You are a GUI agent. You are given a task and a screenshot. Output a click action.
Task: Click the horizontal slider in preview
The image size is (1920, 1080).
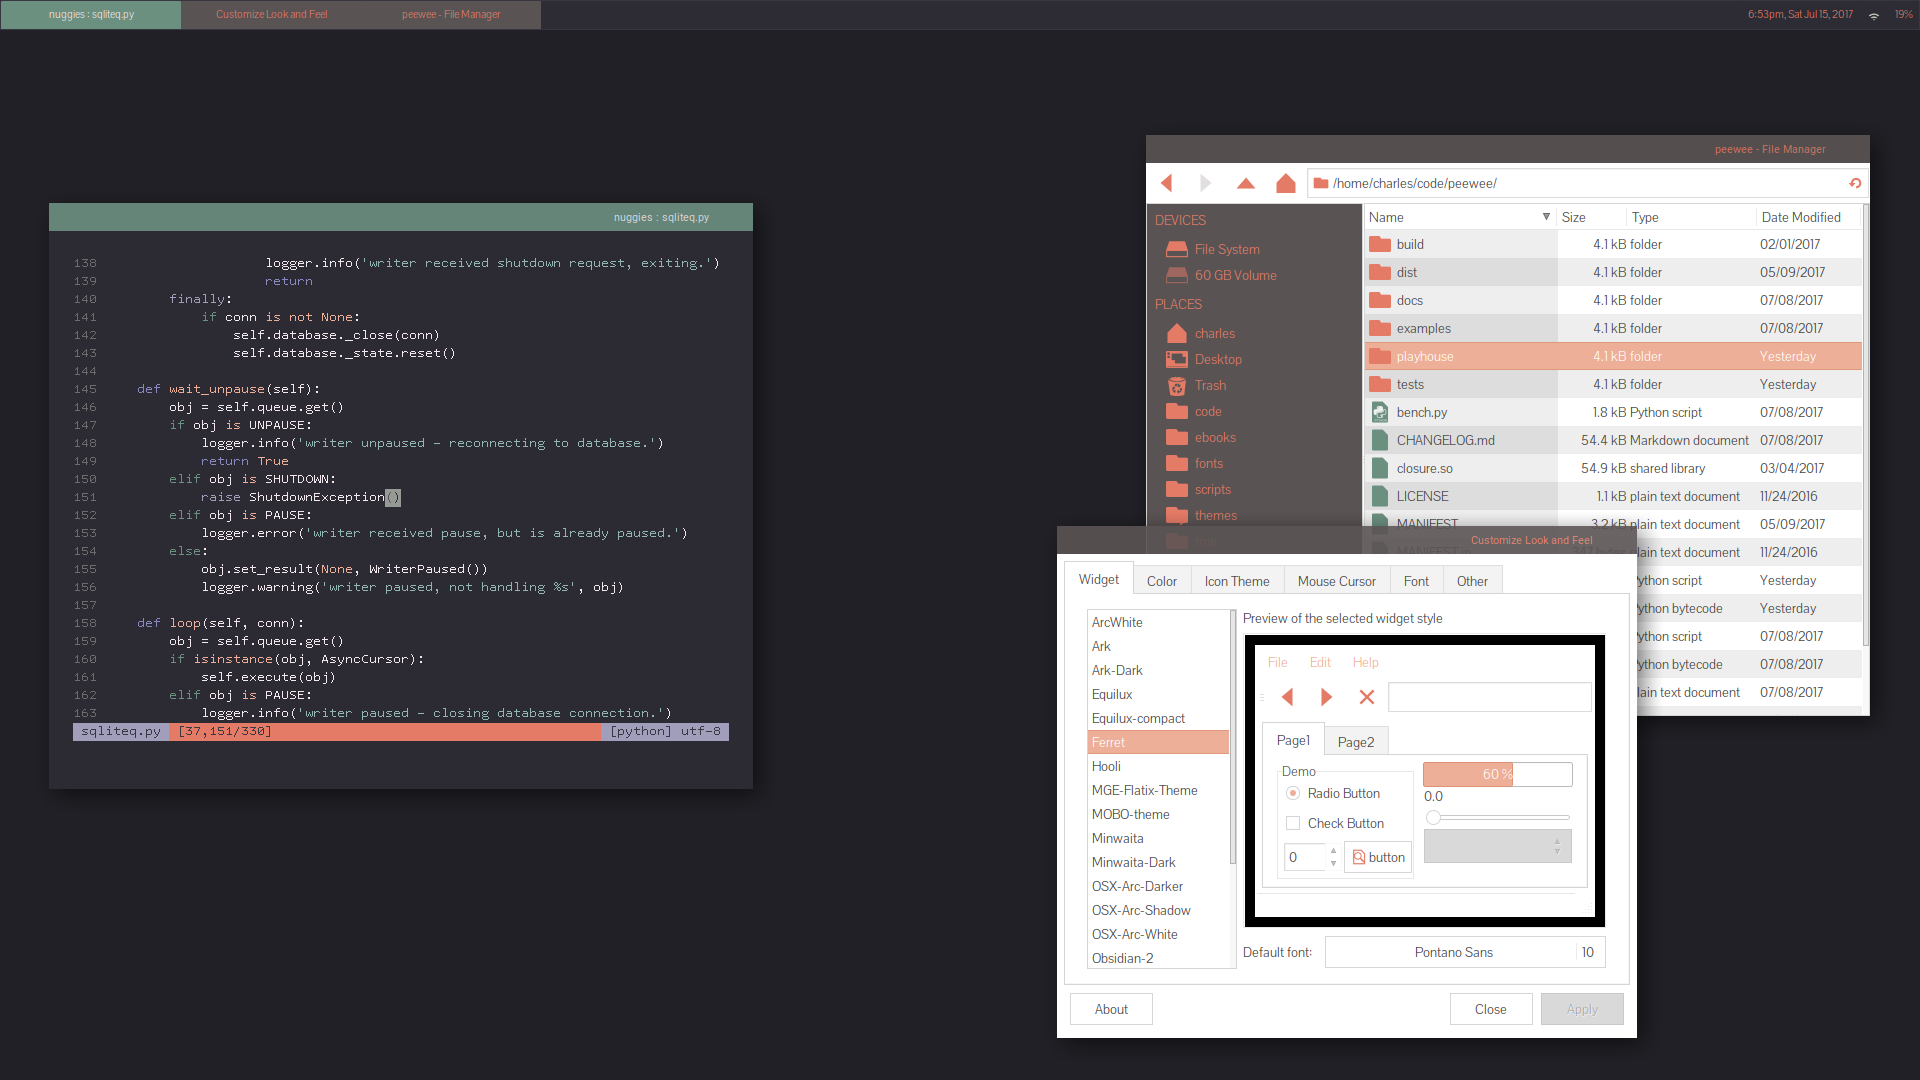pos(1500,818)
